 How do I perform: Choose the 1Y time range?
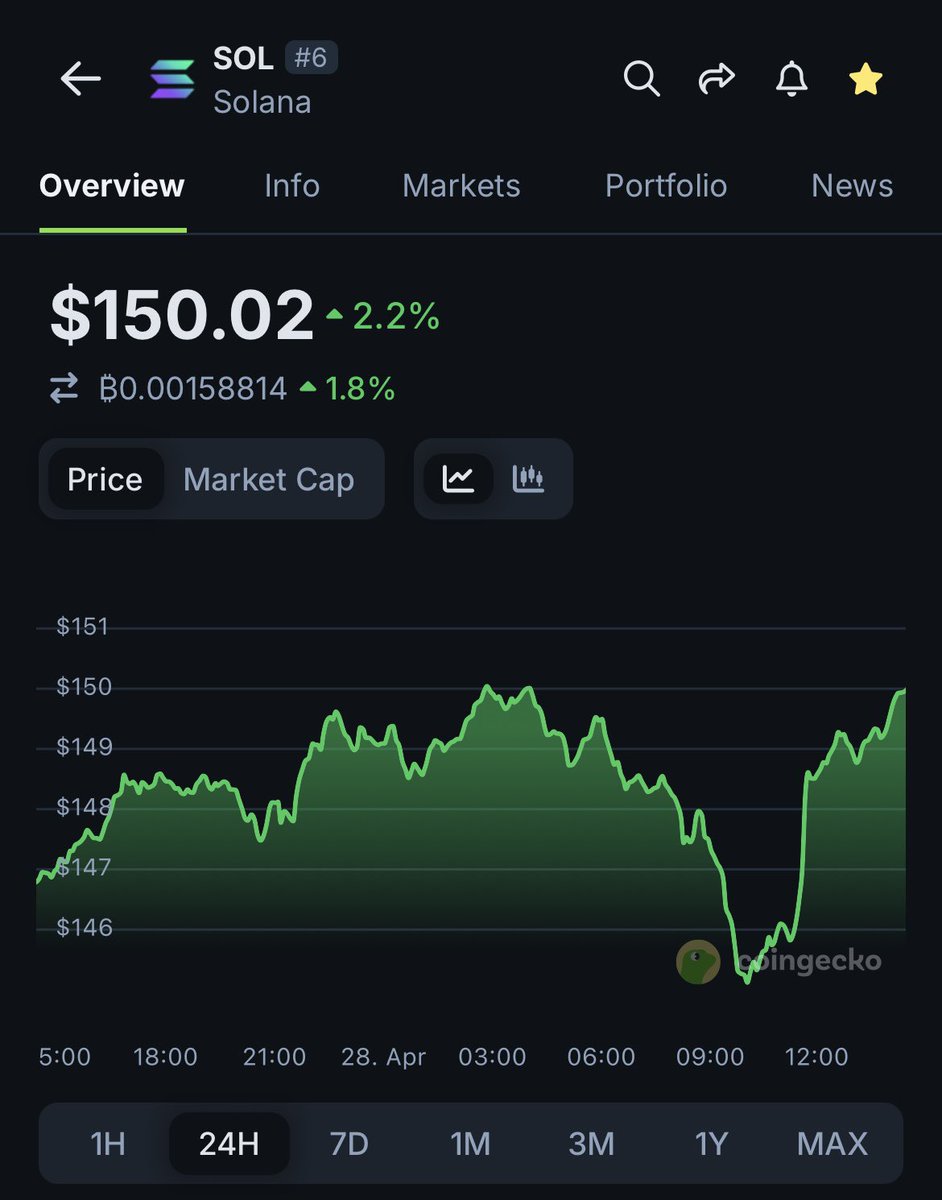[711, 1144]
